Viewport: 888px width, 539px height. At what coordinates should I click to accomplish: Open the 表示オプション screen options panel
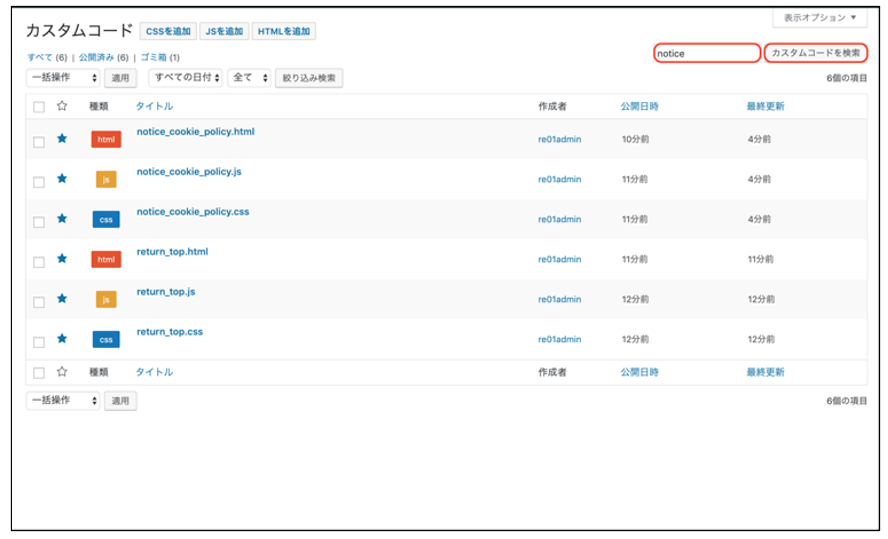click(819, 18)
